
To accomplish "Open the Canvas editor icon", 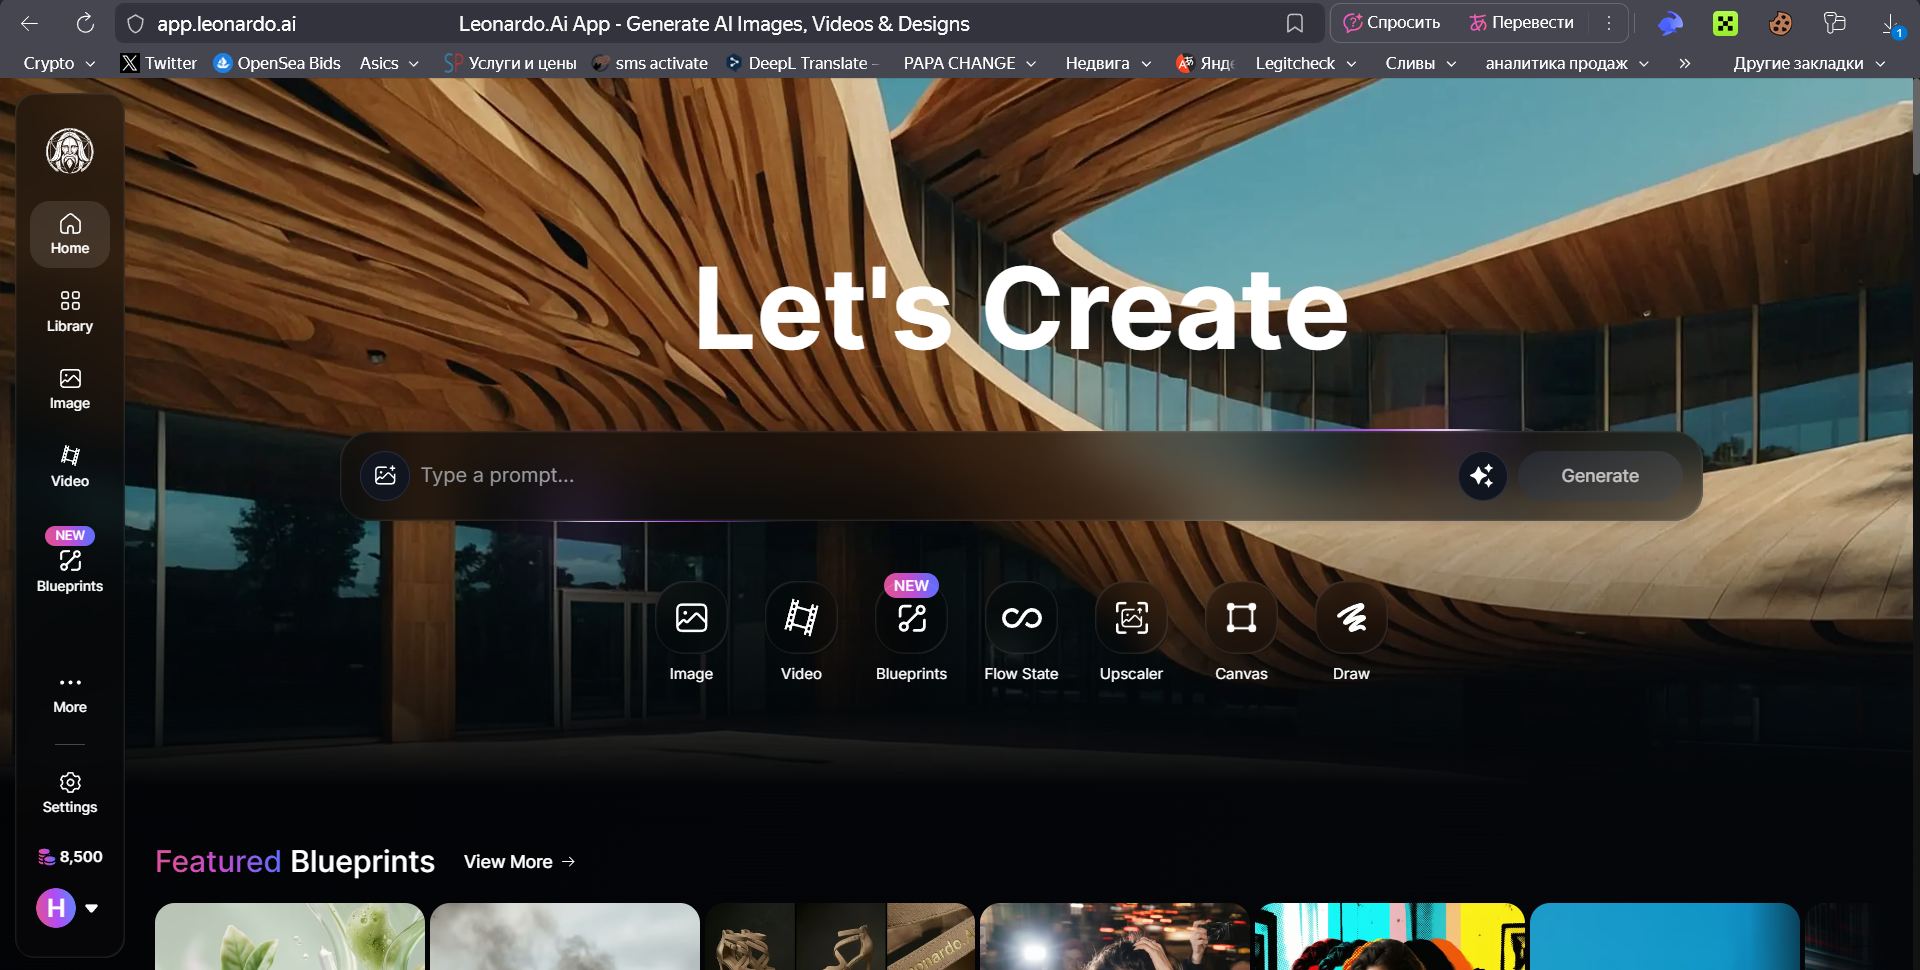I will [1241, 618].
